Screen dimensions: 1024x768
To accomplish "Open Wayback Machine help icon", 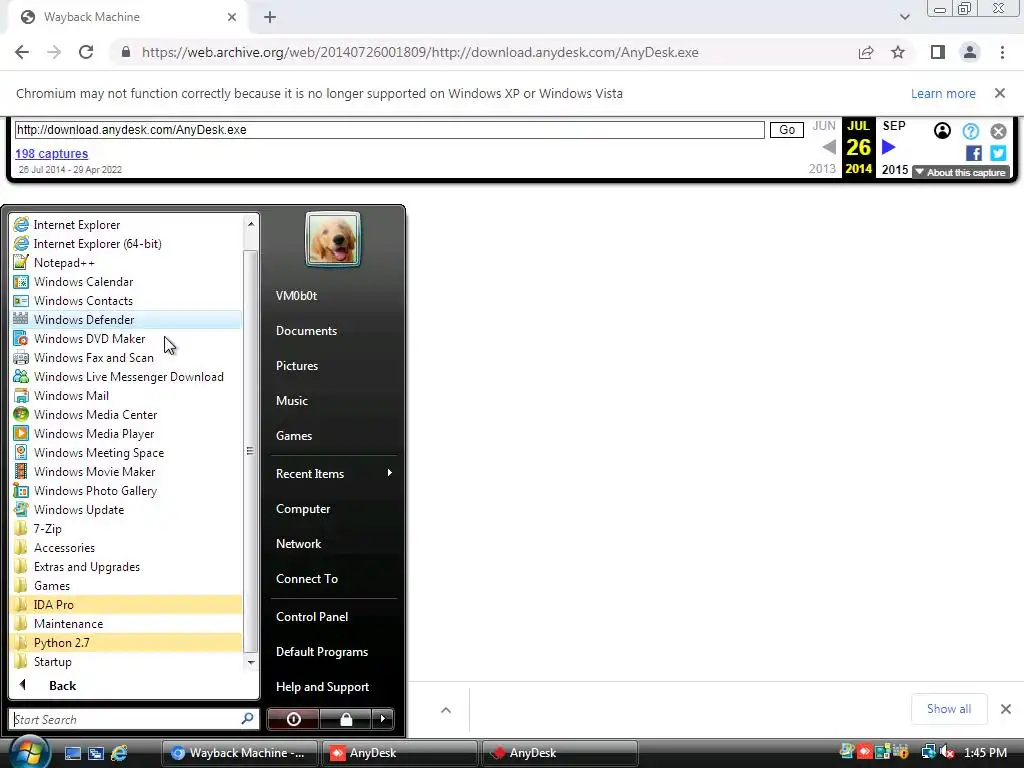I will (970, 131).
